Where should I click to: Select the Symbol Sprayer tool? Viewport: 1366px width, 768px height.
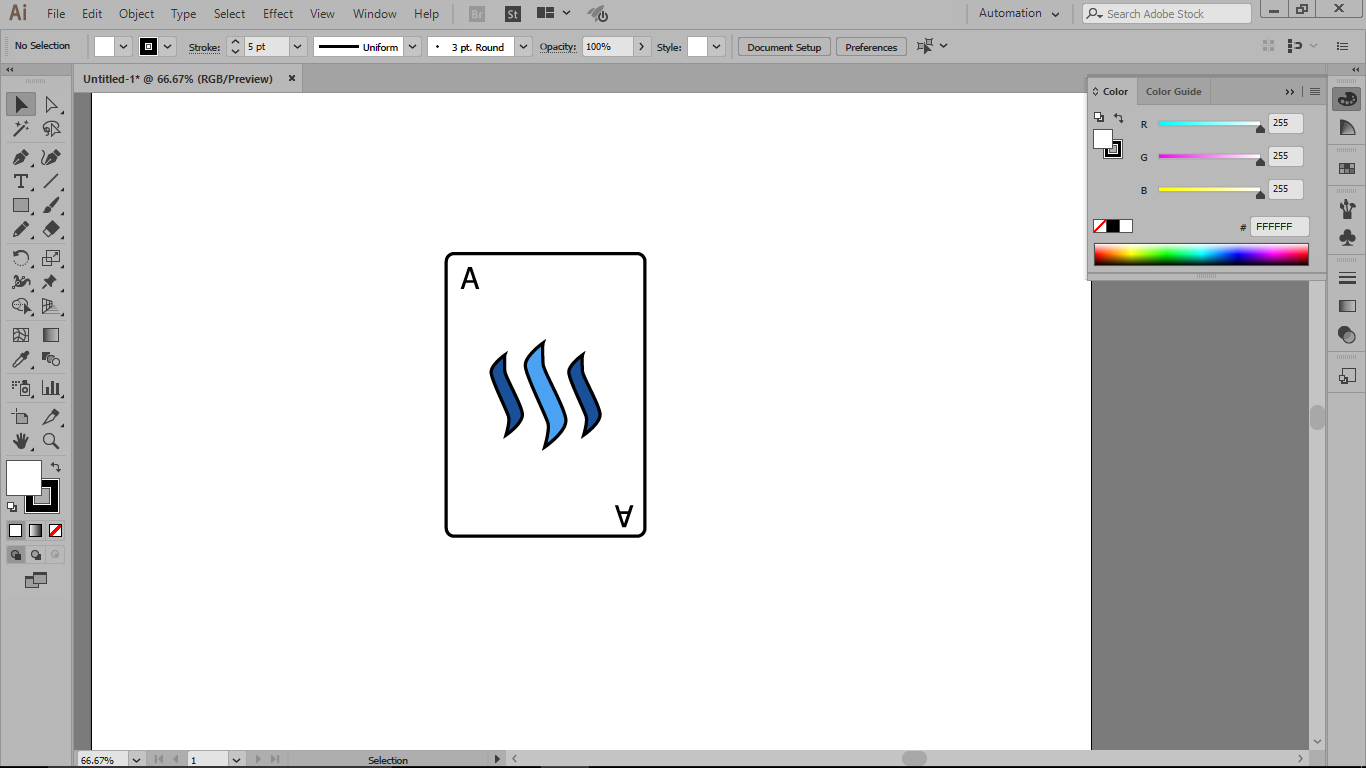(21, 388)
